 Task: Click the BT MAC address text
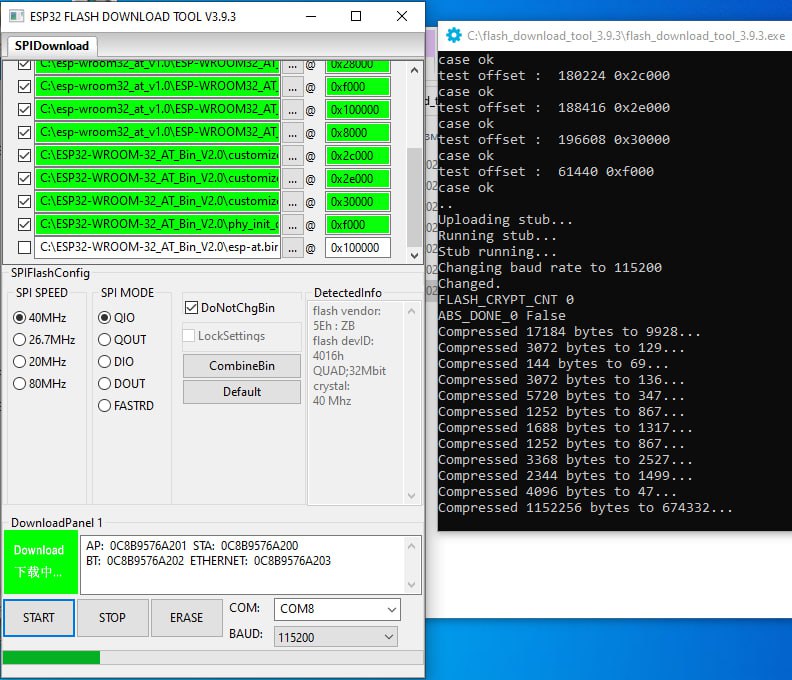135,561
